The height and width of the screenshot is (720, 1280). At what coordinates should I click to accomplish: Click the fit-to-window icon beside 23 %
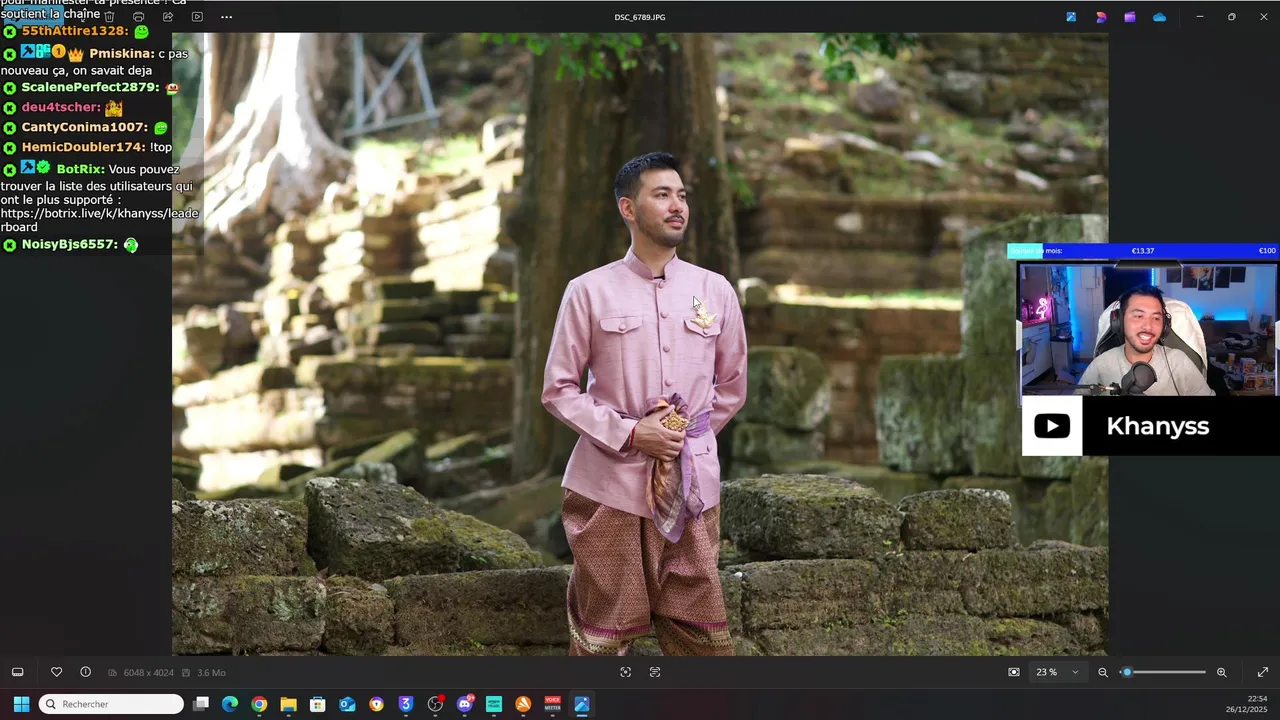1014,672
